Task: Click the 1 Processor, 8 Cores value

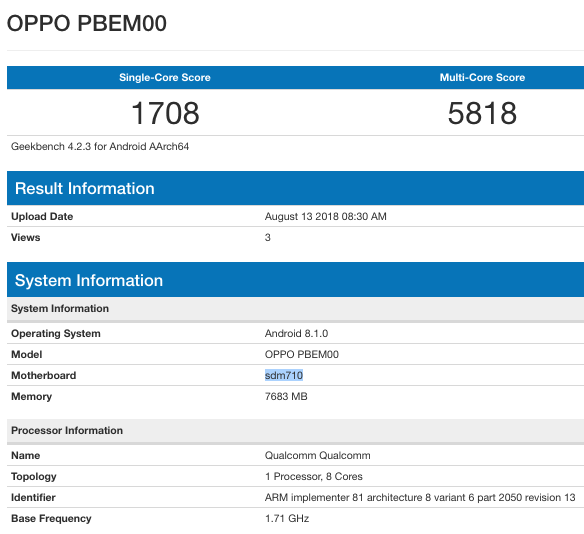Action: pyautogui.click(x=314, y=477)
